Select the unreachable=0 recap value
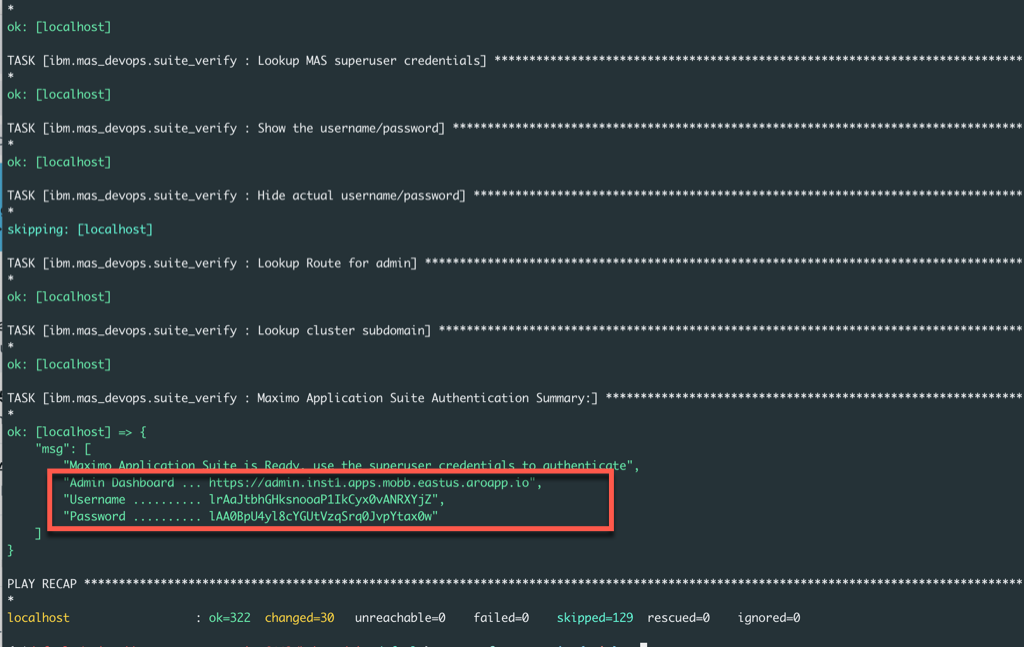This screenshot has width=1024, height=647. (399, 618)
